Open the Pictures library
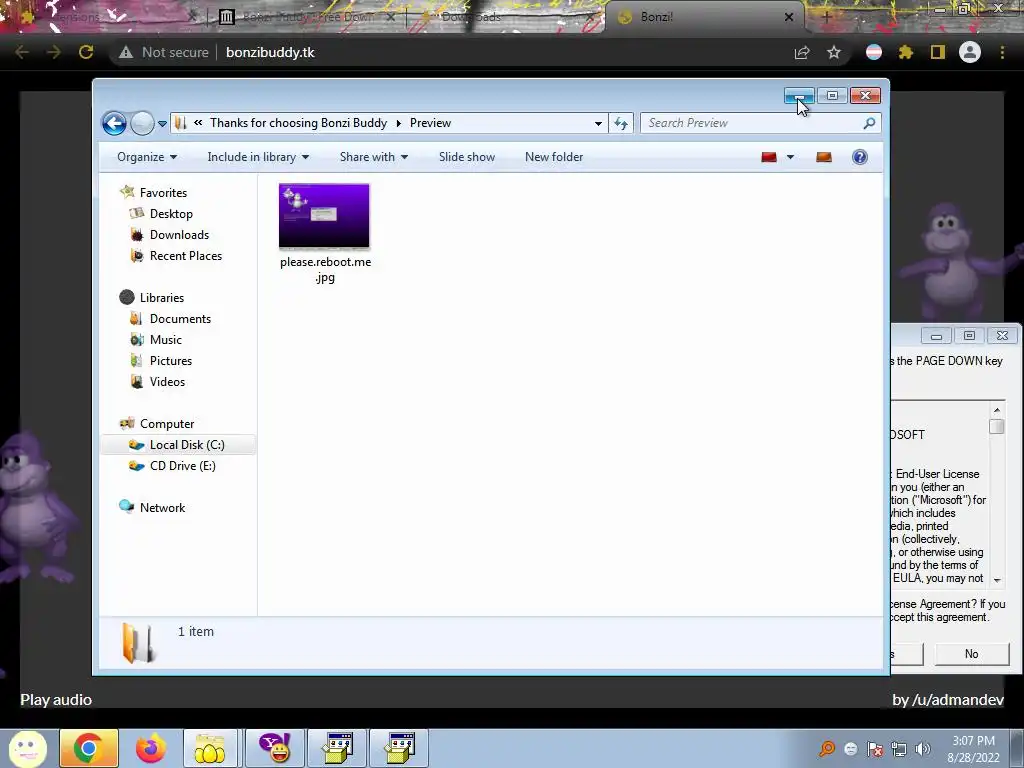 pos(170,360)
